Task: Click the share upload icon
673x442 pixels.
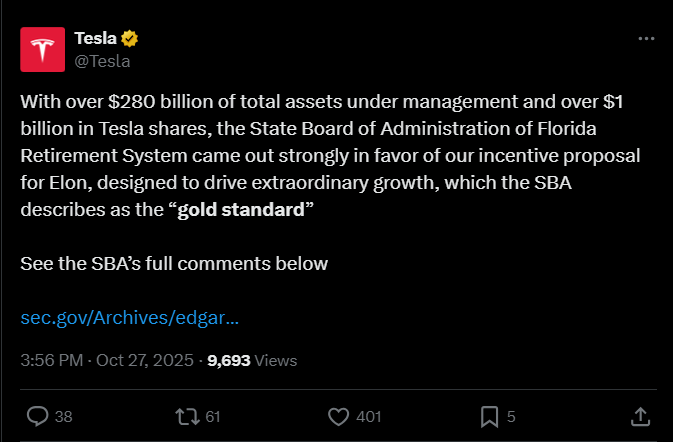Action: pos(642,416)
